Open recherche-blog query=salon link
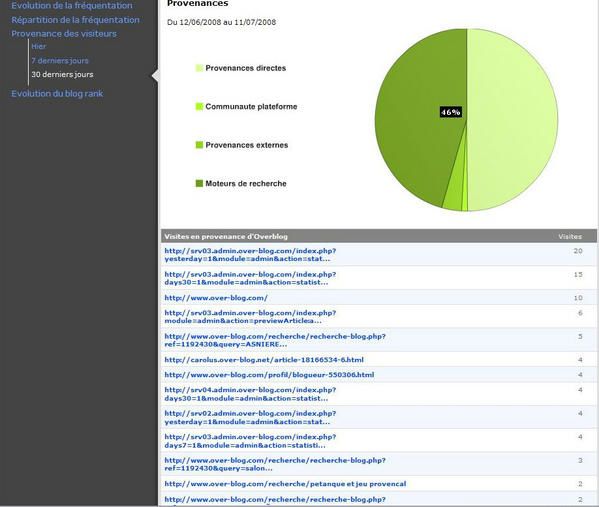 tap(275, 464)
